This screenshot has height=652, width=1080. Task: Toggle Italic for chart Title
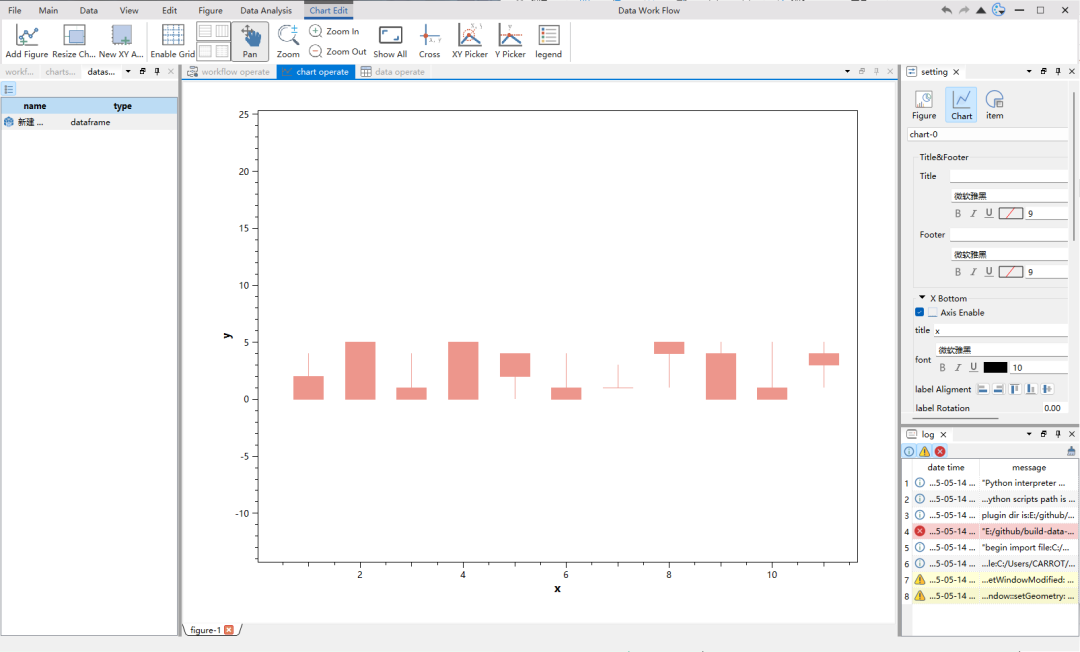point(973,213)
